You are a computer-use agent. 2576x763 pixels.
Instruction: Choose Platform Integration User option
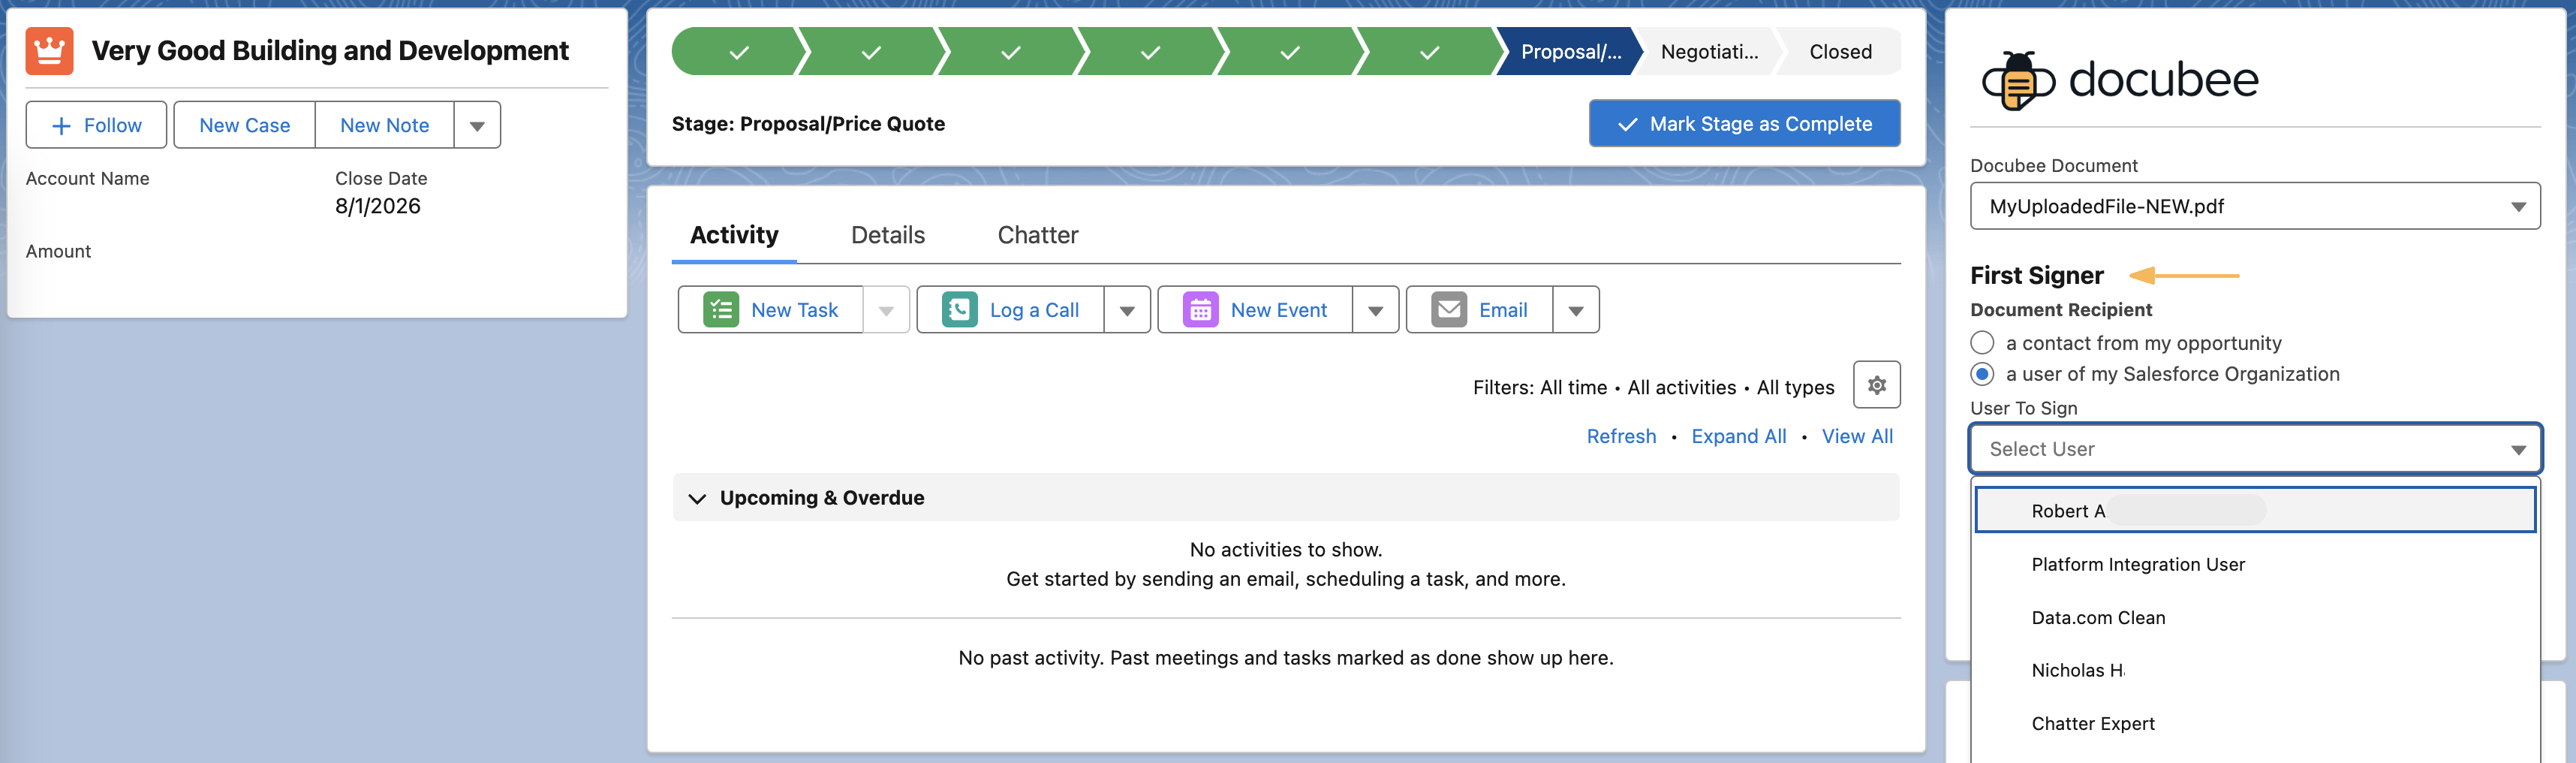(2254, 564)
